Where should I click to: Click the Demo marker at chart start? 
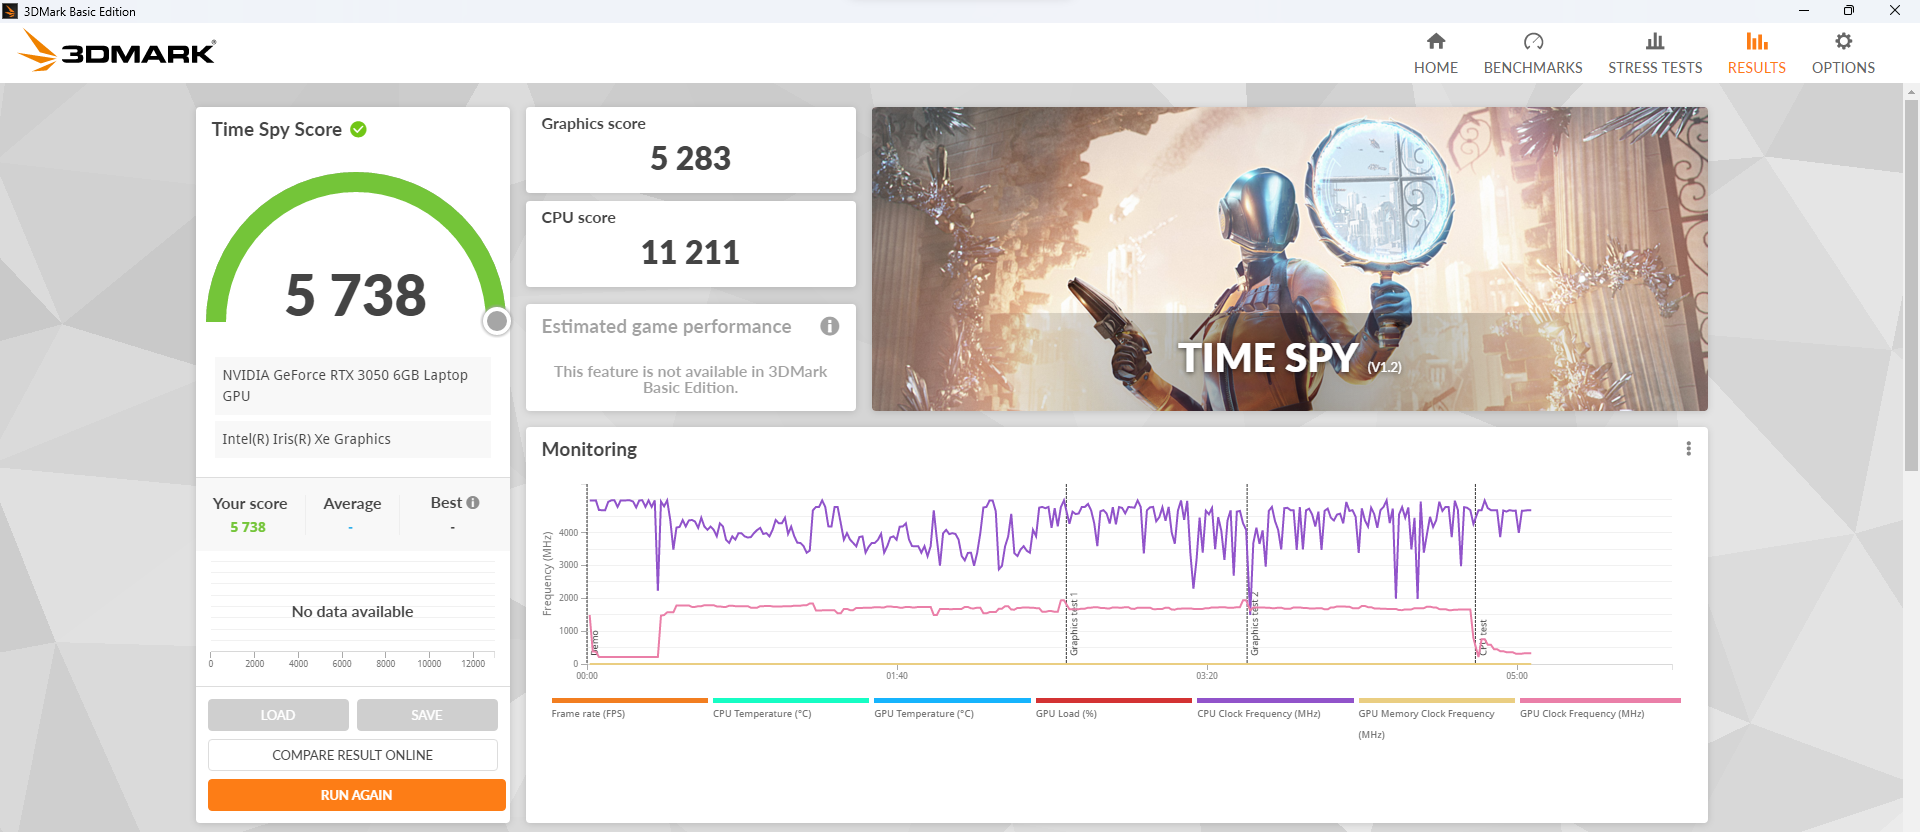tap(595, 642)
